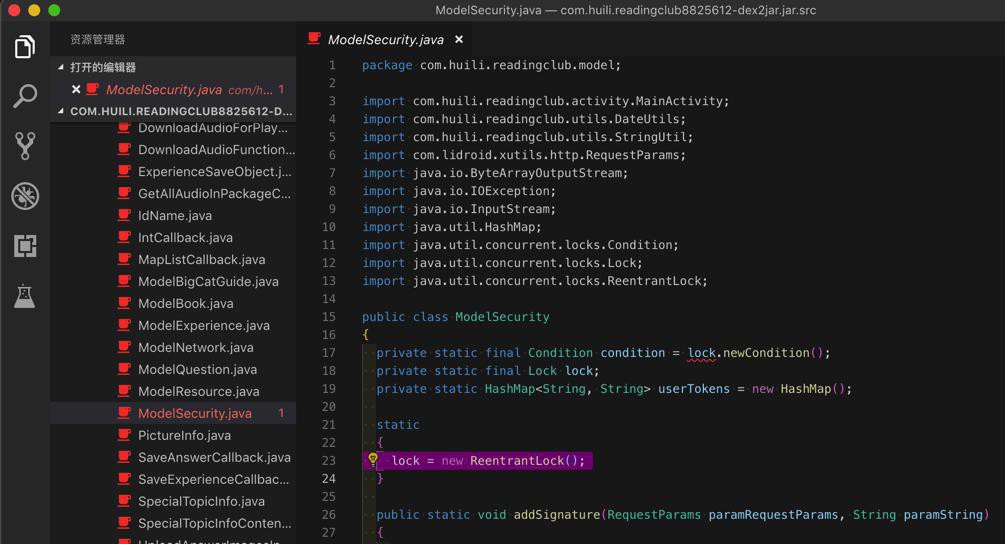Screen dimensions: 1005x544
Task: Click line number 24 in the gutter
Action: click(x=329, y=479)
